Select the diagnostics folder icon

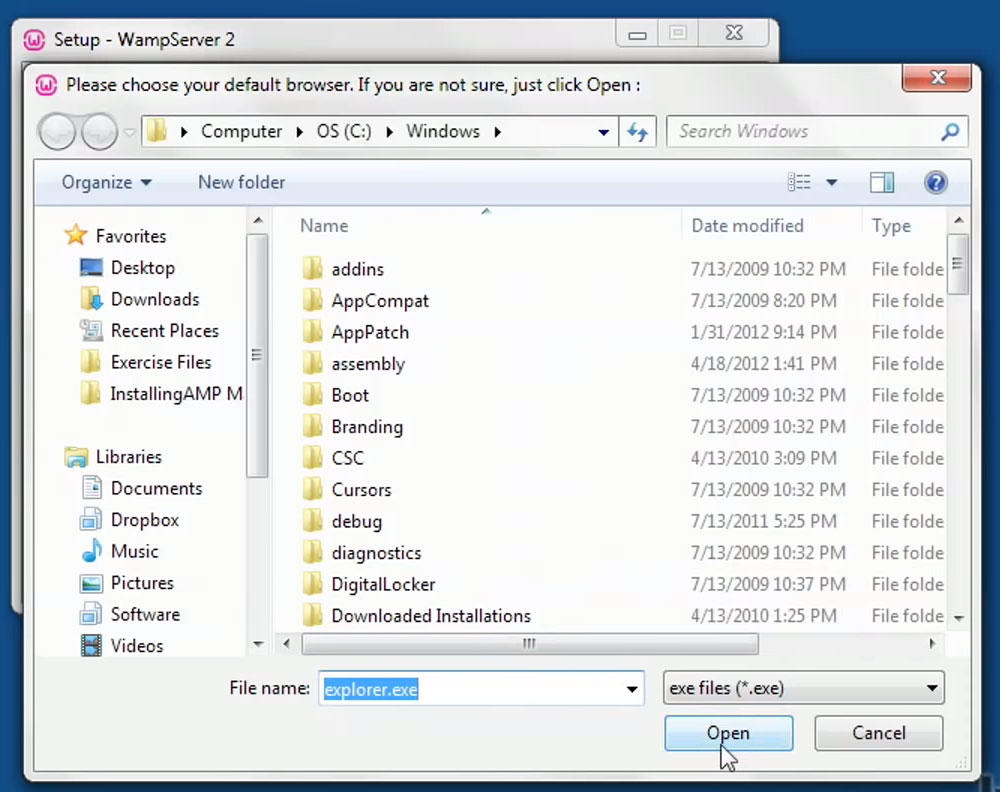click(312, 552)
